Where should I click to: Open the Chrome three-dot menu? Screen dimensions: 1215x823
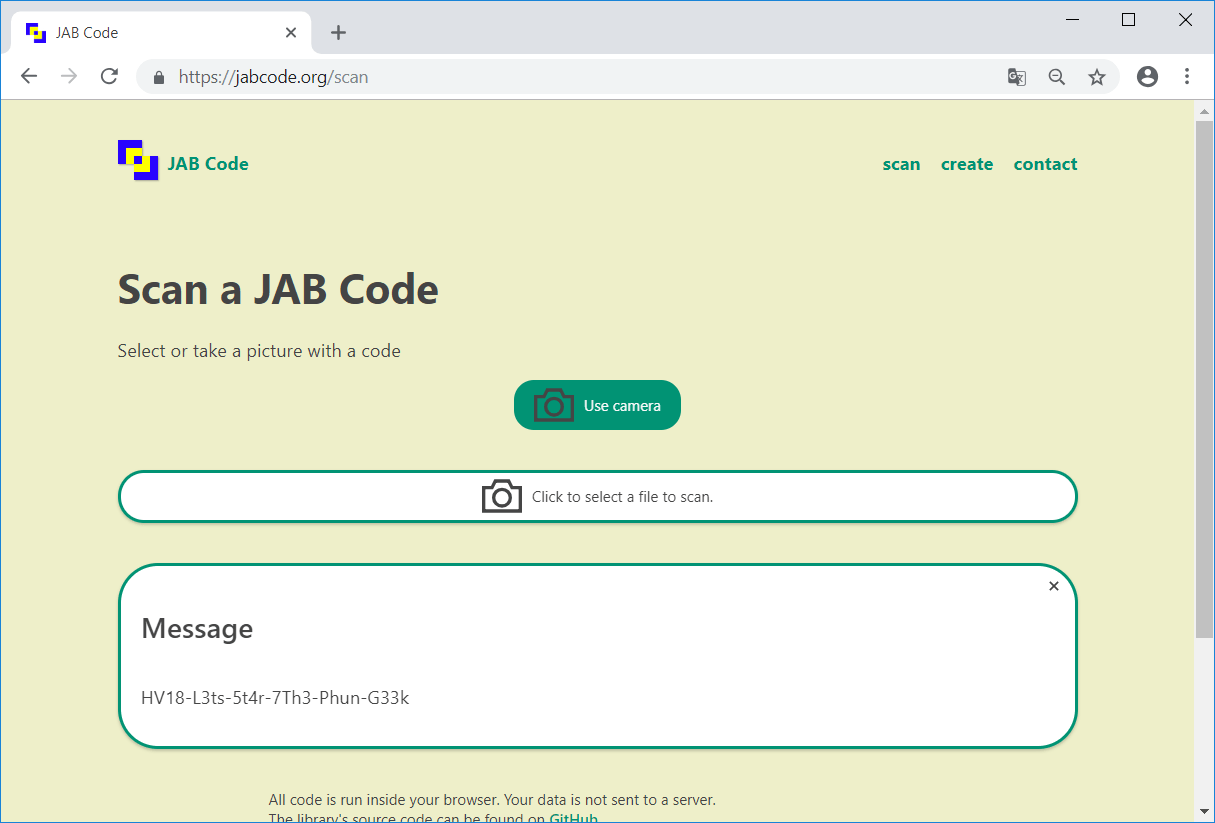coord(1187,76)
